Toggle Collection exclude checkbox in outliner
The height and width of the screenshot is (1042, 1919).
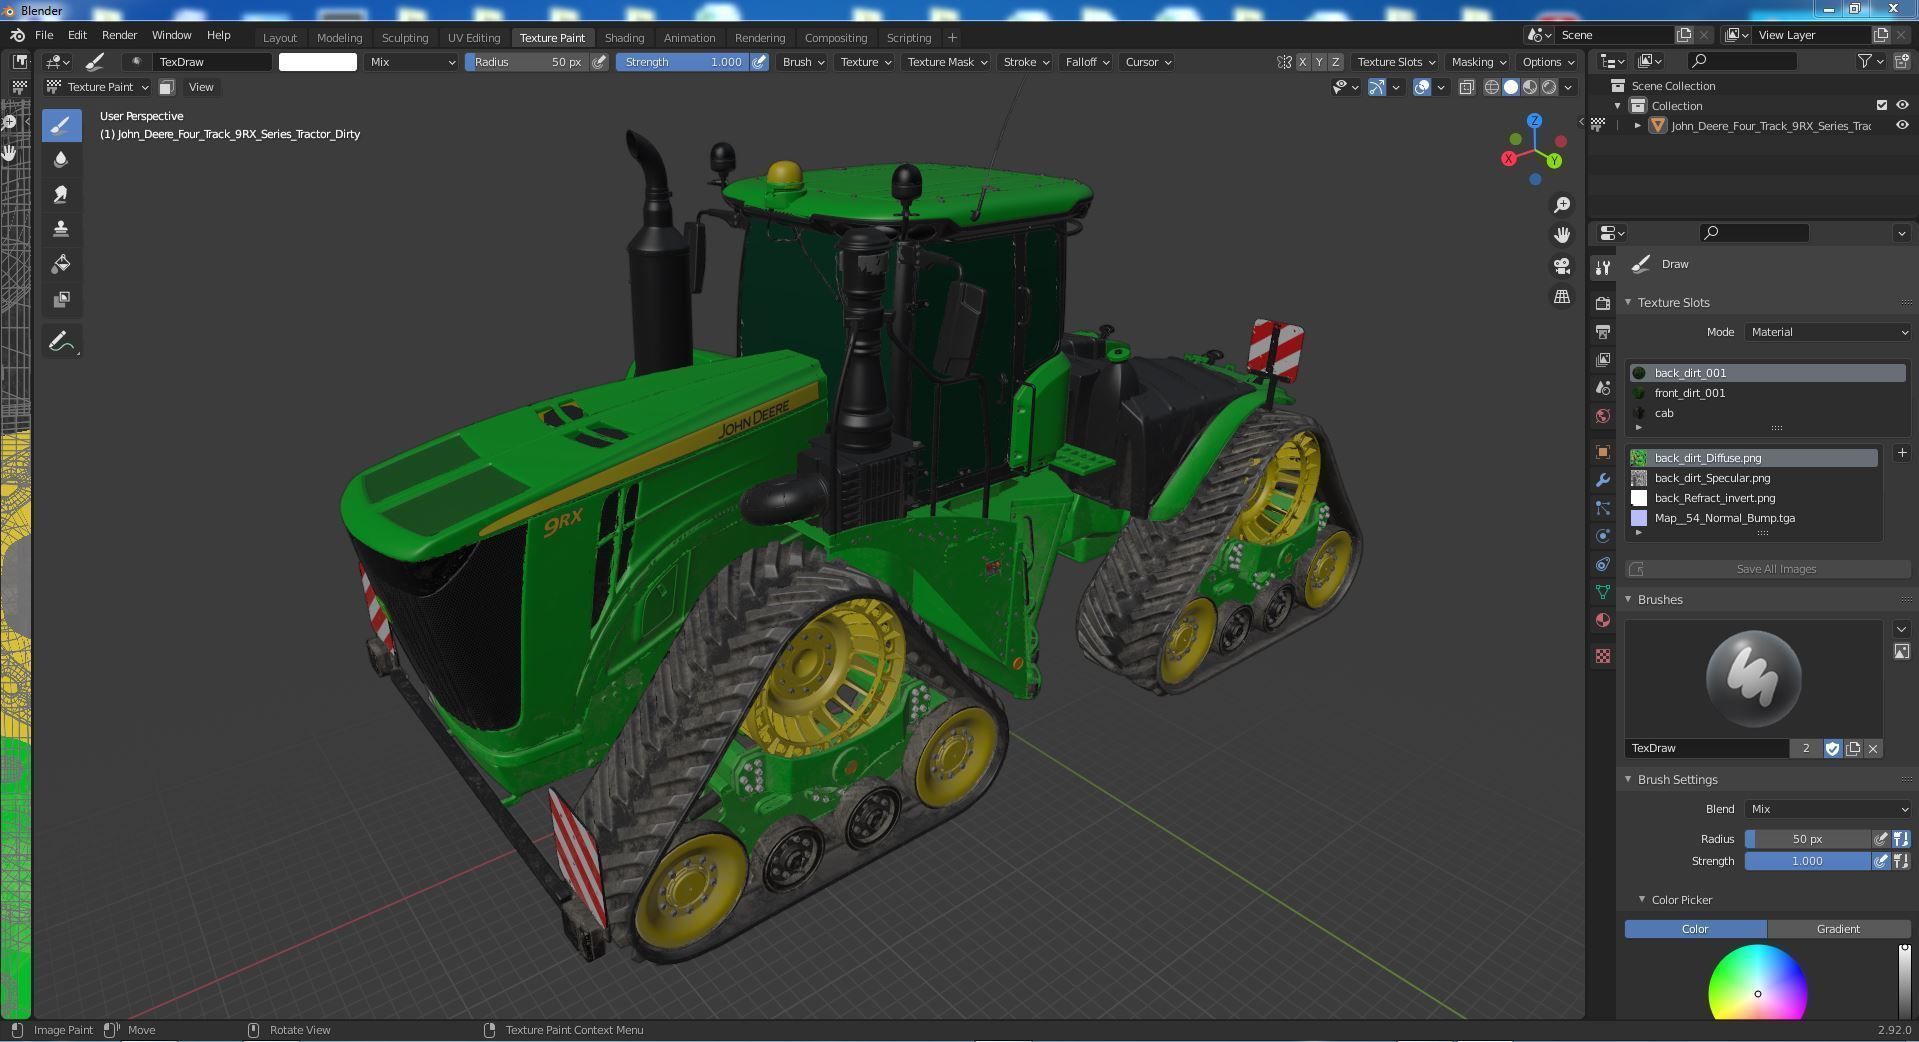pos(1881,105)
